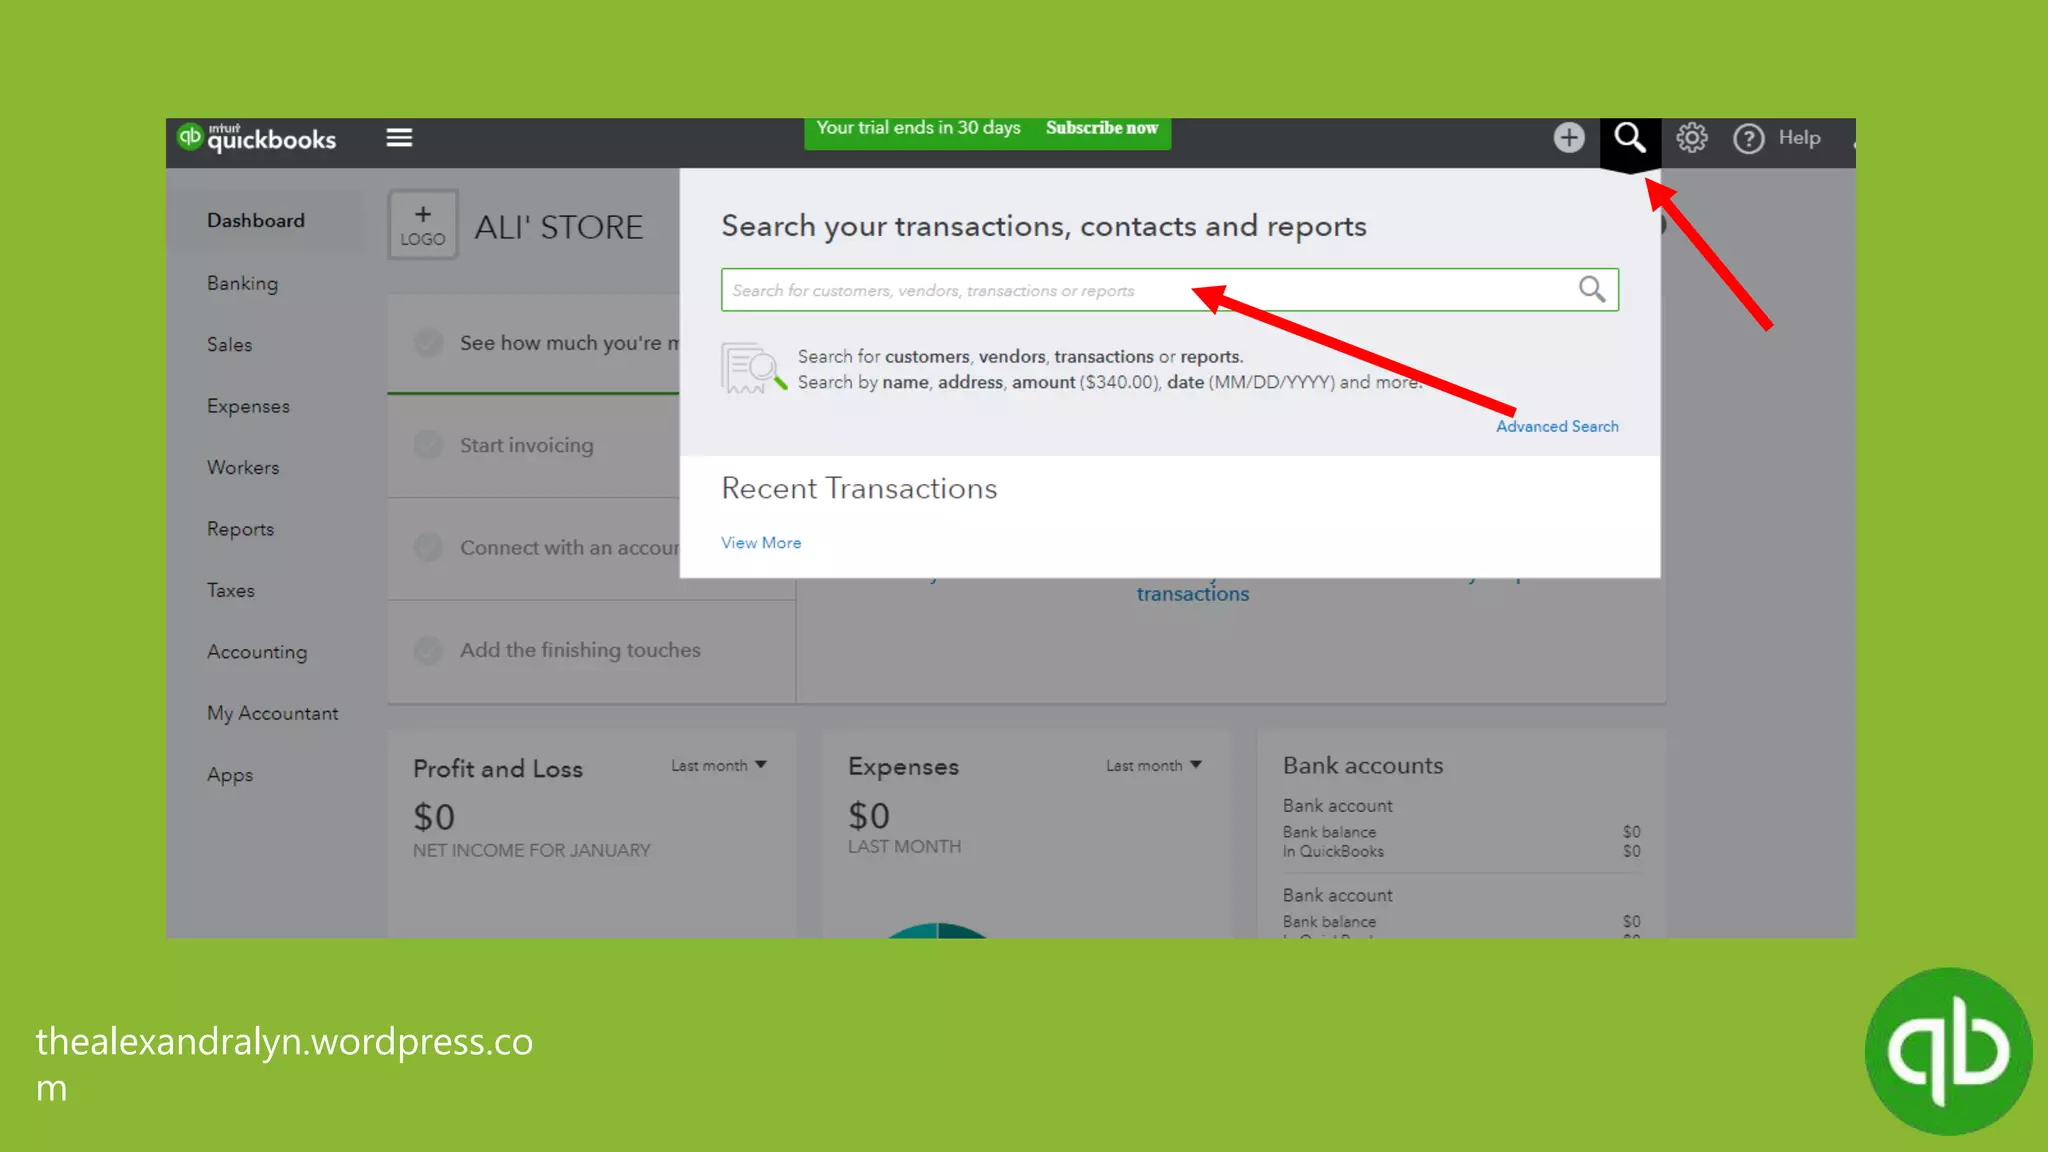2048x1152 pixels.
Task: Click the Subscribe now button
Action: pos(1101,128)
